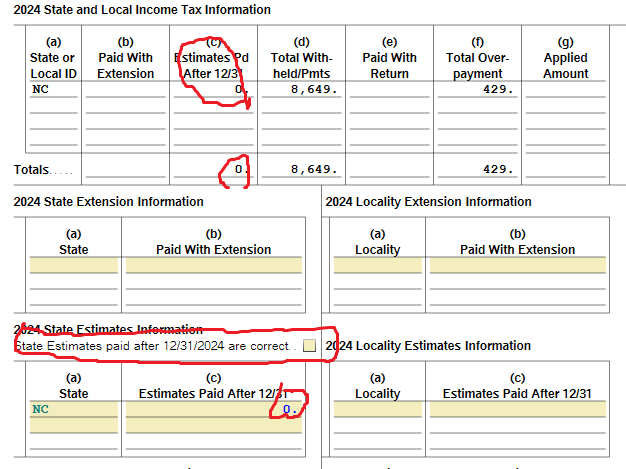Click first Locality field in Locality Estimates Information

378,409
